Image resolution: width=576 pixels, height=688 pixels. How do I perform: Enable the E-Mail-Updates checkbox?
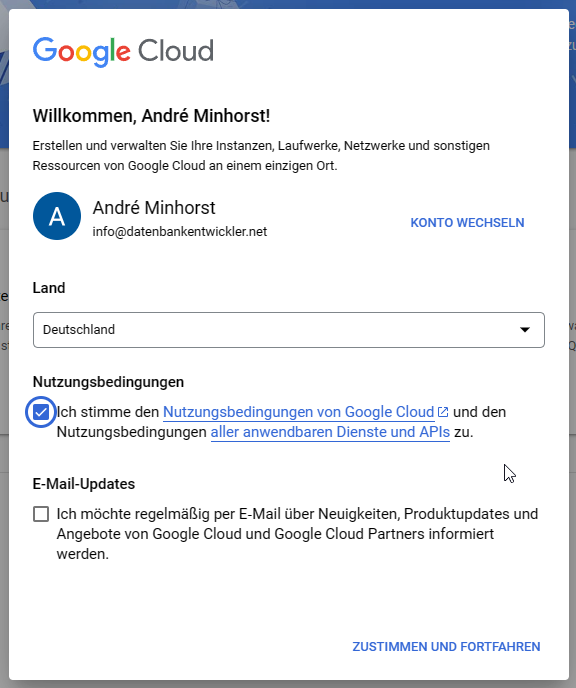[41, 514]
